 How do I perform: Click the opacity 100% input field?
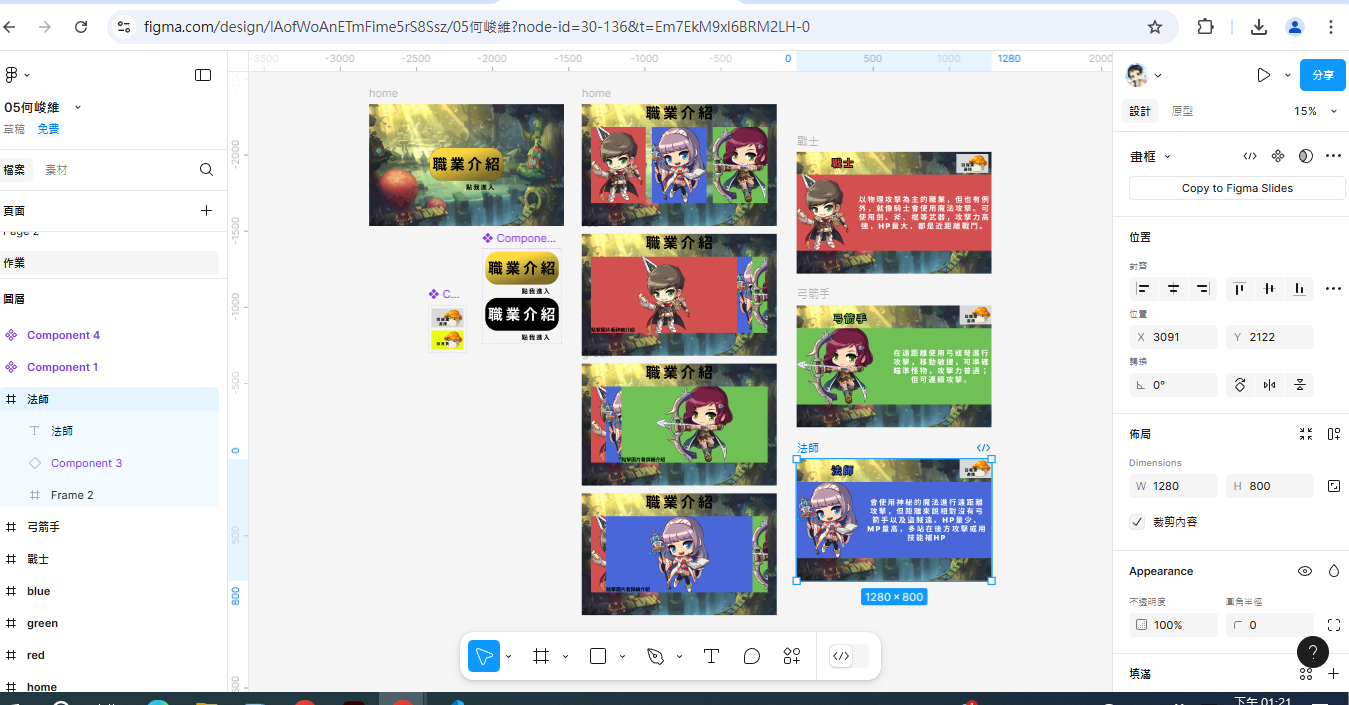pos(1173,625)
